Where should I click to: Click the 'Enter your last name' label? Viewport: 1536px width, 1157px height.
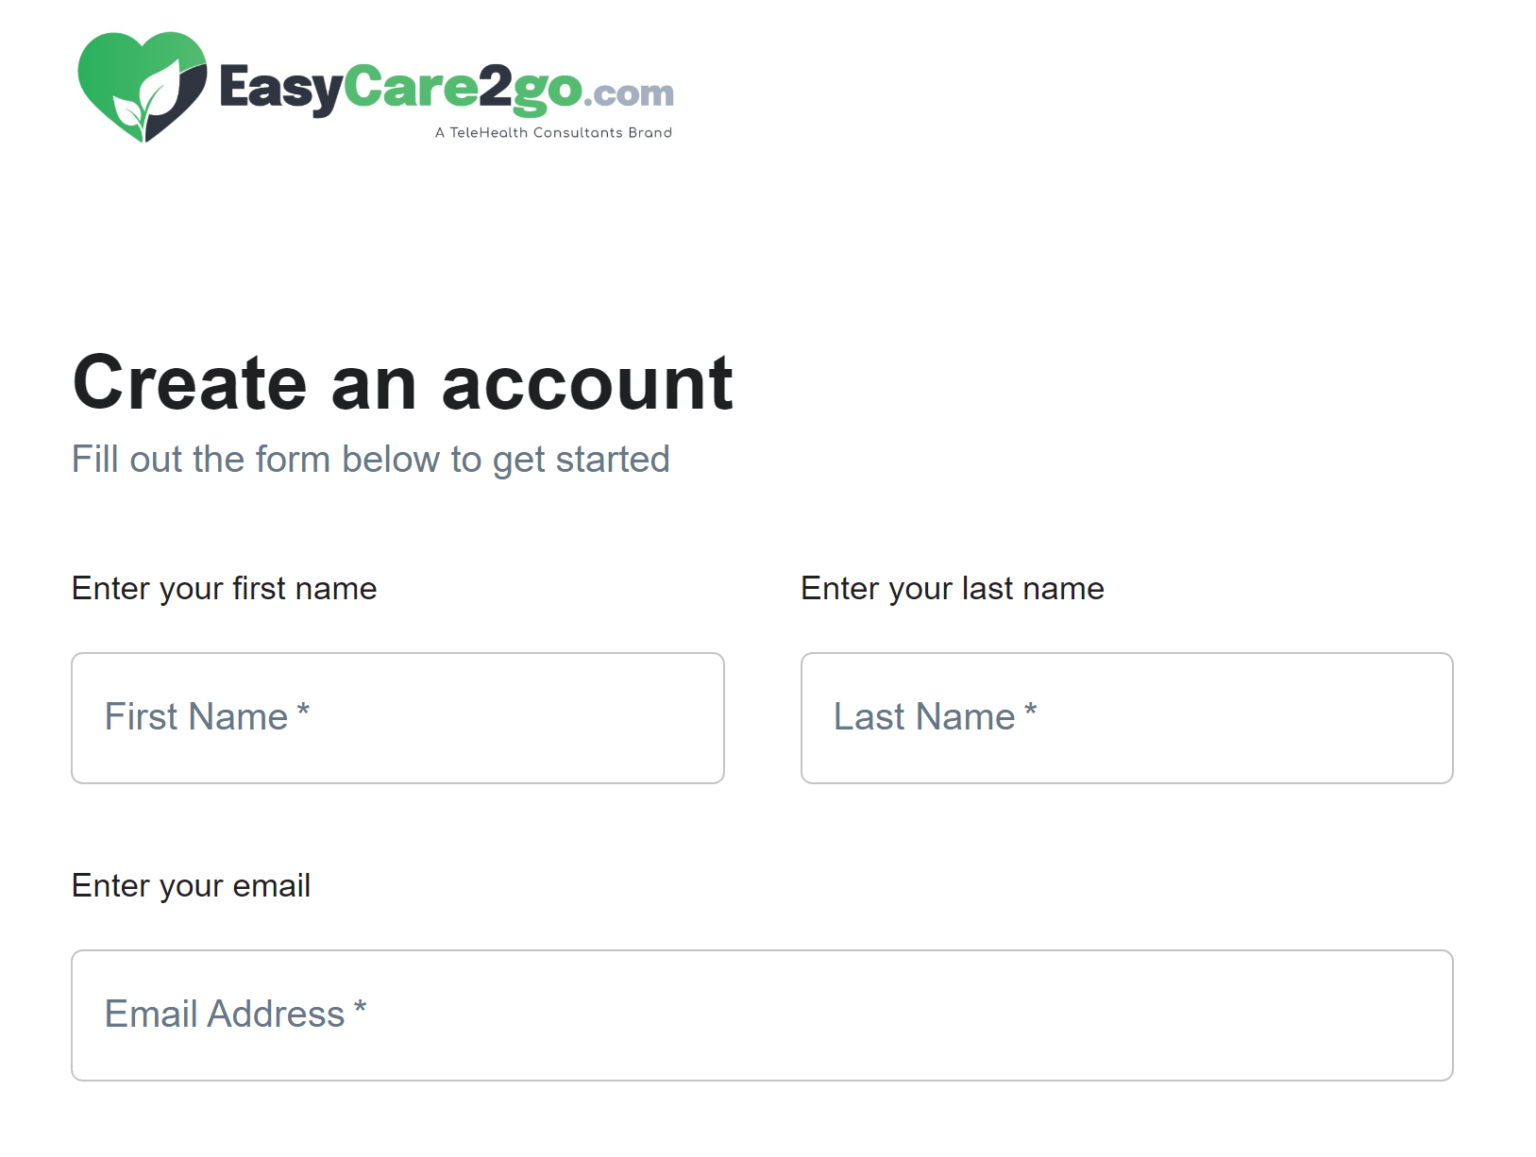(x=952, y=588)
